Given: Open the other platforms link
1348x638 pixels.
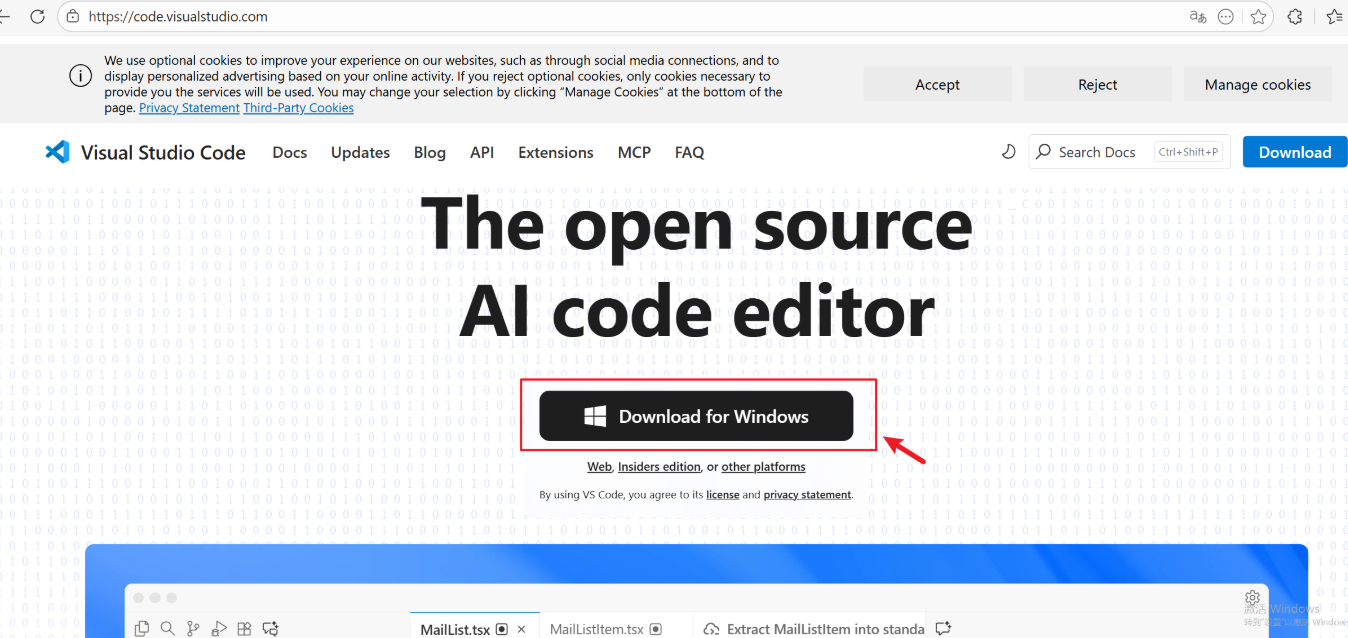Looking at the screenshot, I should (763, 467).
